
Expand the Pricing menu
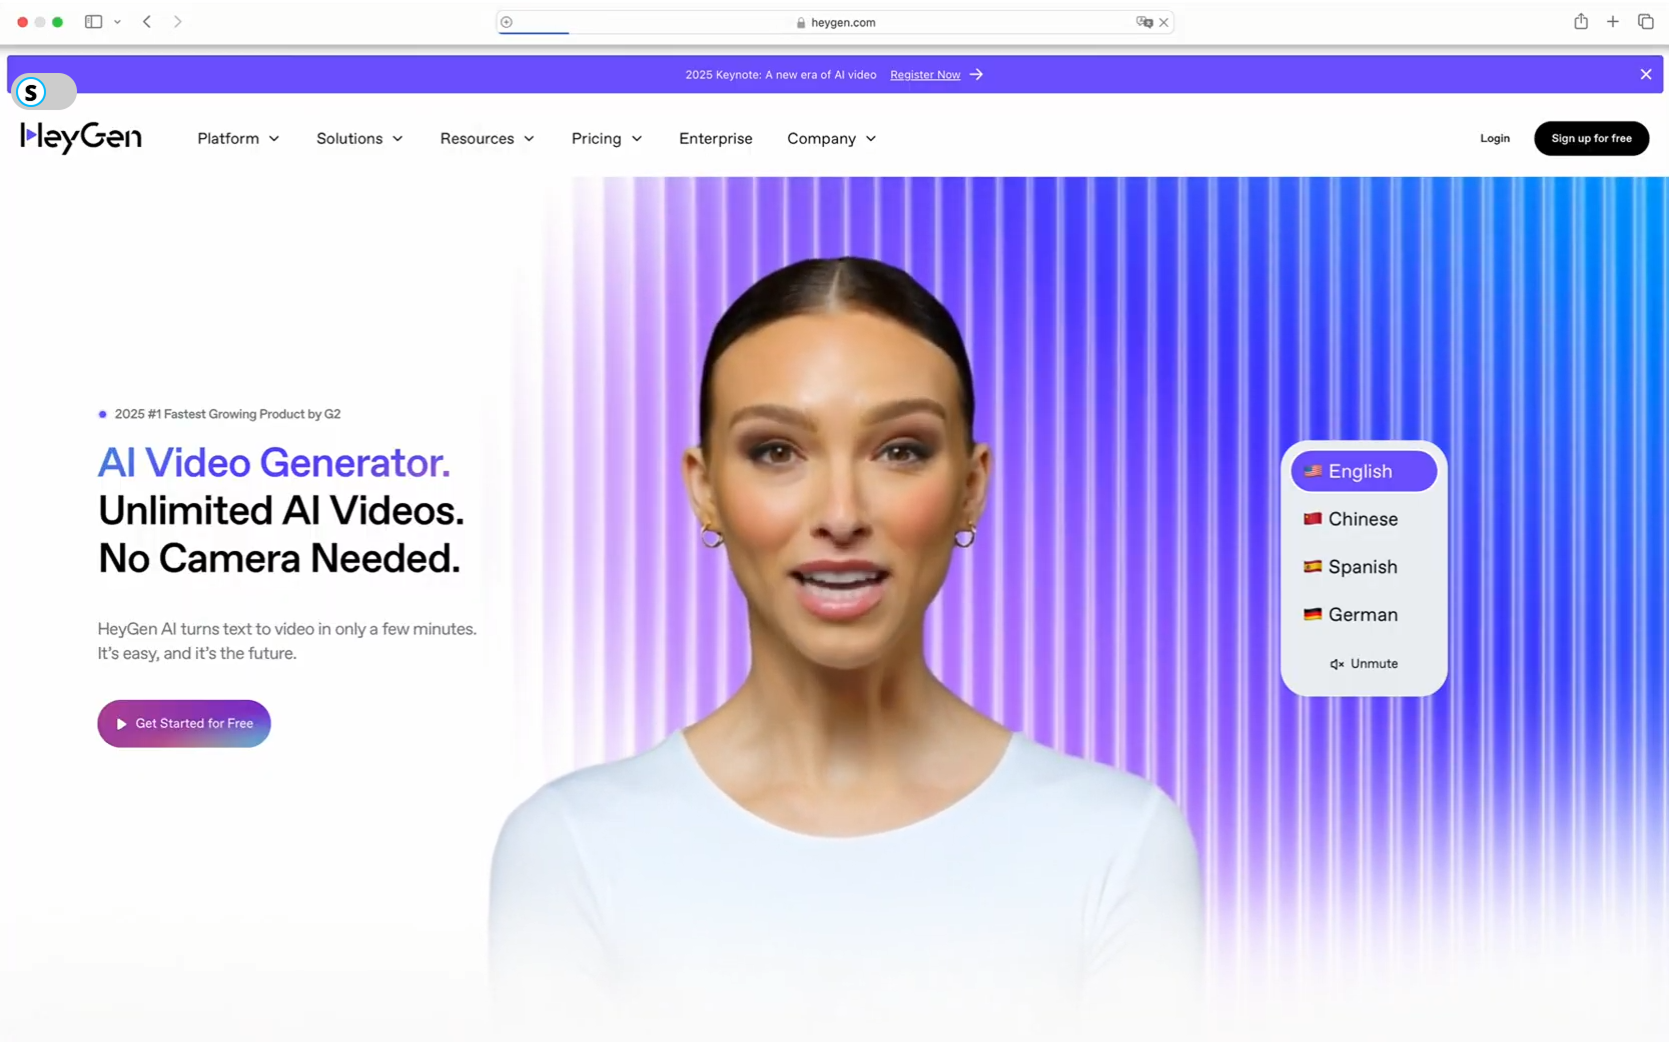(x=606, y=138)
